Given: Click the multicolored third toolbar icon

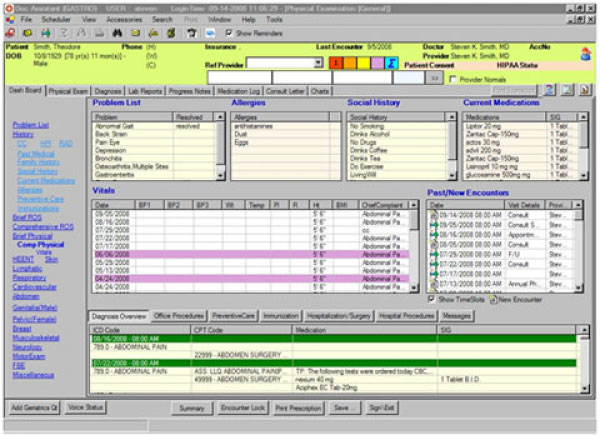Looking at the screenshot, I should [x=46, y=33].
